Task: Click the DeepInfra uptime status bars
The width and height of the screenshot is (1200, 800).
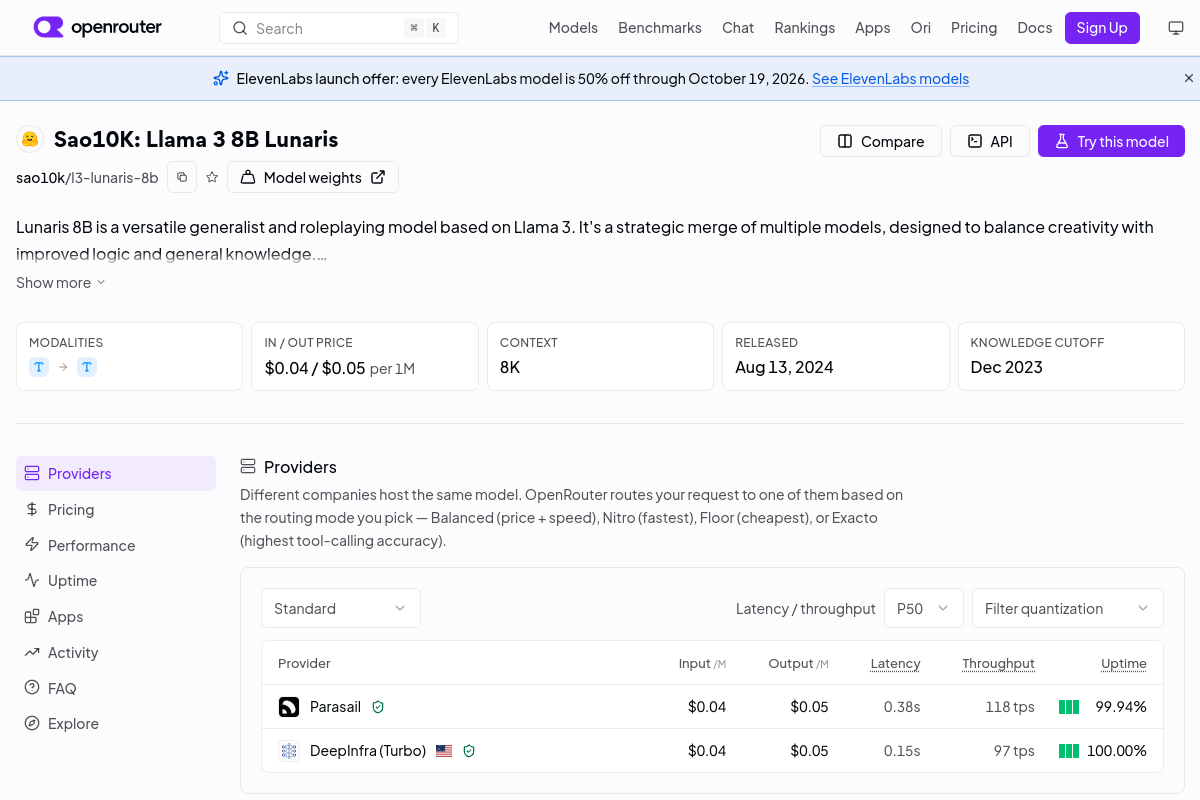Action: coord(1069,751)
